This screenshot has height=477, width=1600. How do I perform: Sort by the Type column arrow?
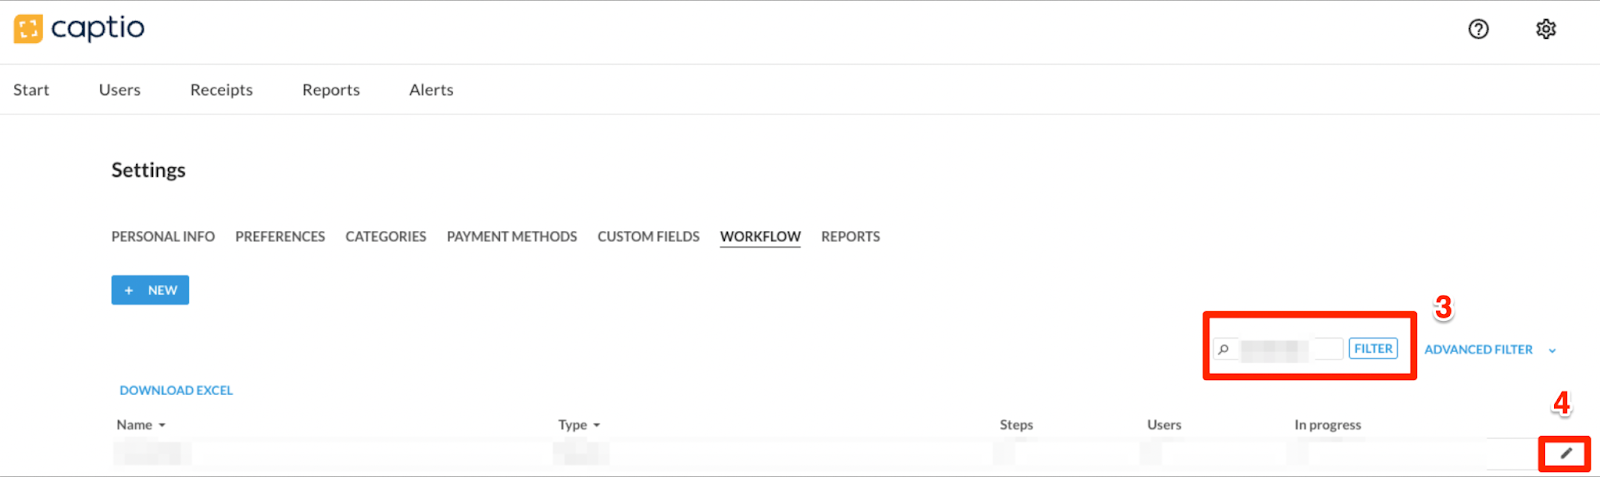point(597,426)
